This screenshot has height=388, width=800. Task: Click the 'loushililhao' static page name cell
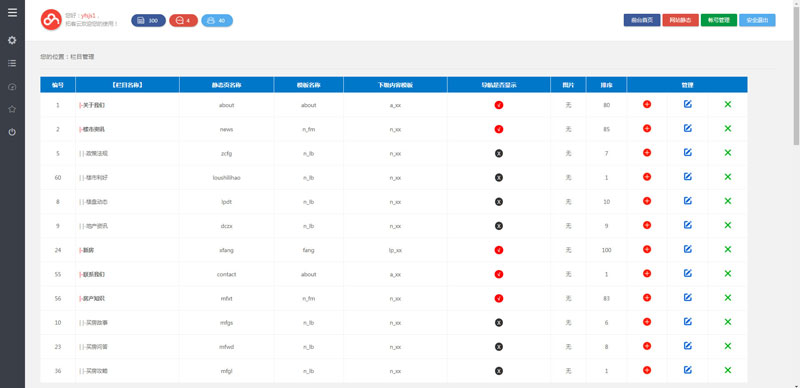tap(227, 178)
